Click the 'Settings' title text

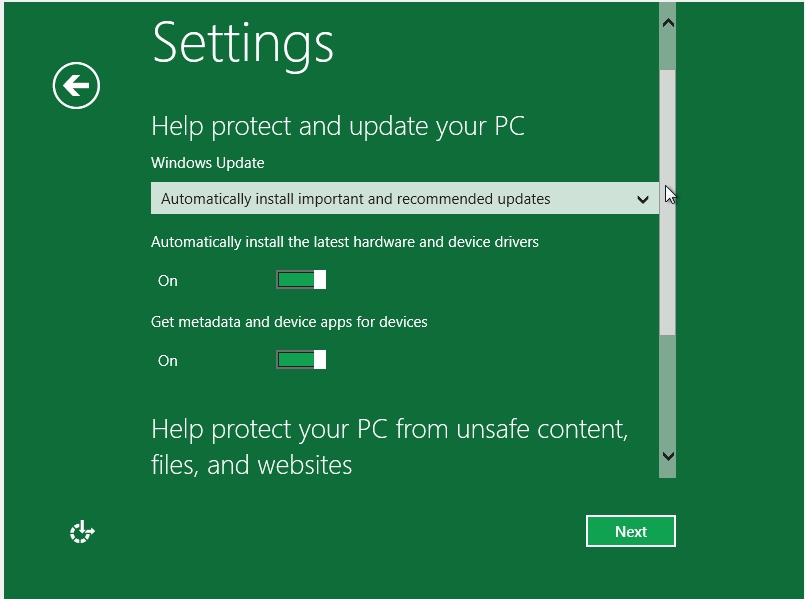(x=243, y=44)
